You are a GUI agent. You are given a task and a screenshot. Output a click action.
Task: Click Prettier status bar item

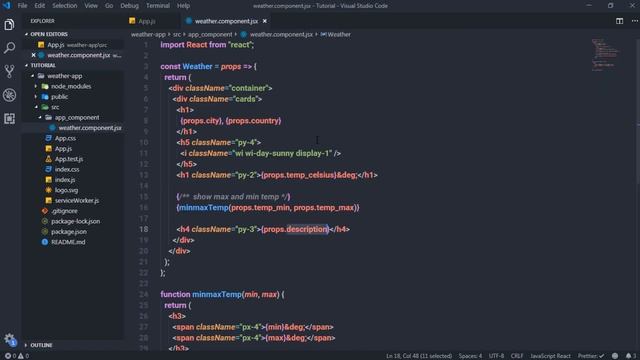click(591, 356)
